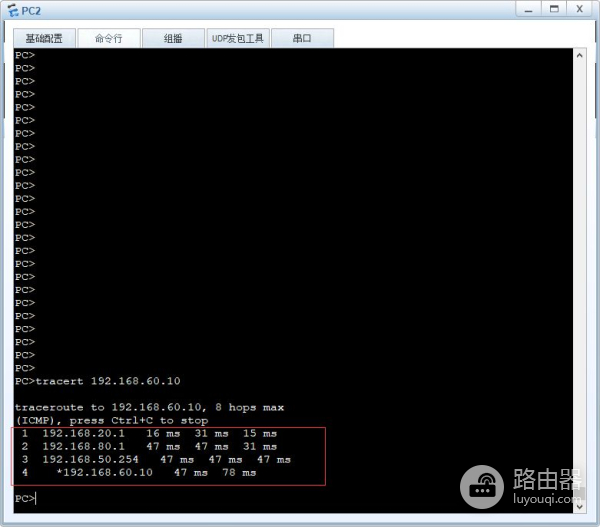Switch to the 串口 tab
Image resolution: width=600 pixels, height=527 pixels.
click(x=302, y=38)
